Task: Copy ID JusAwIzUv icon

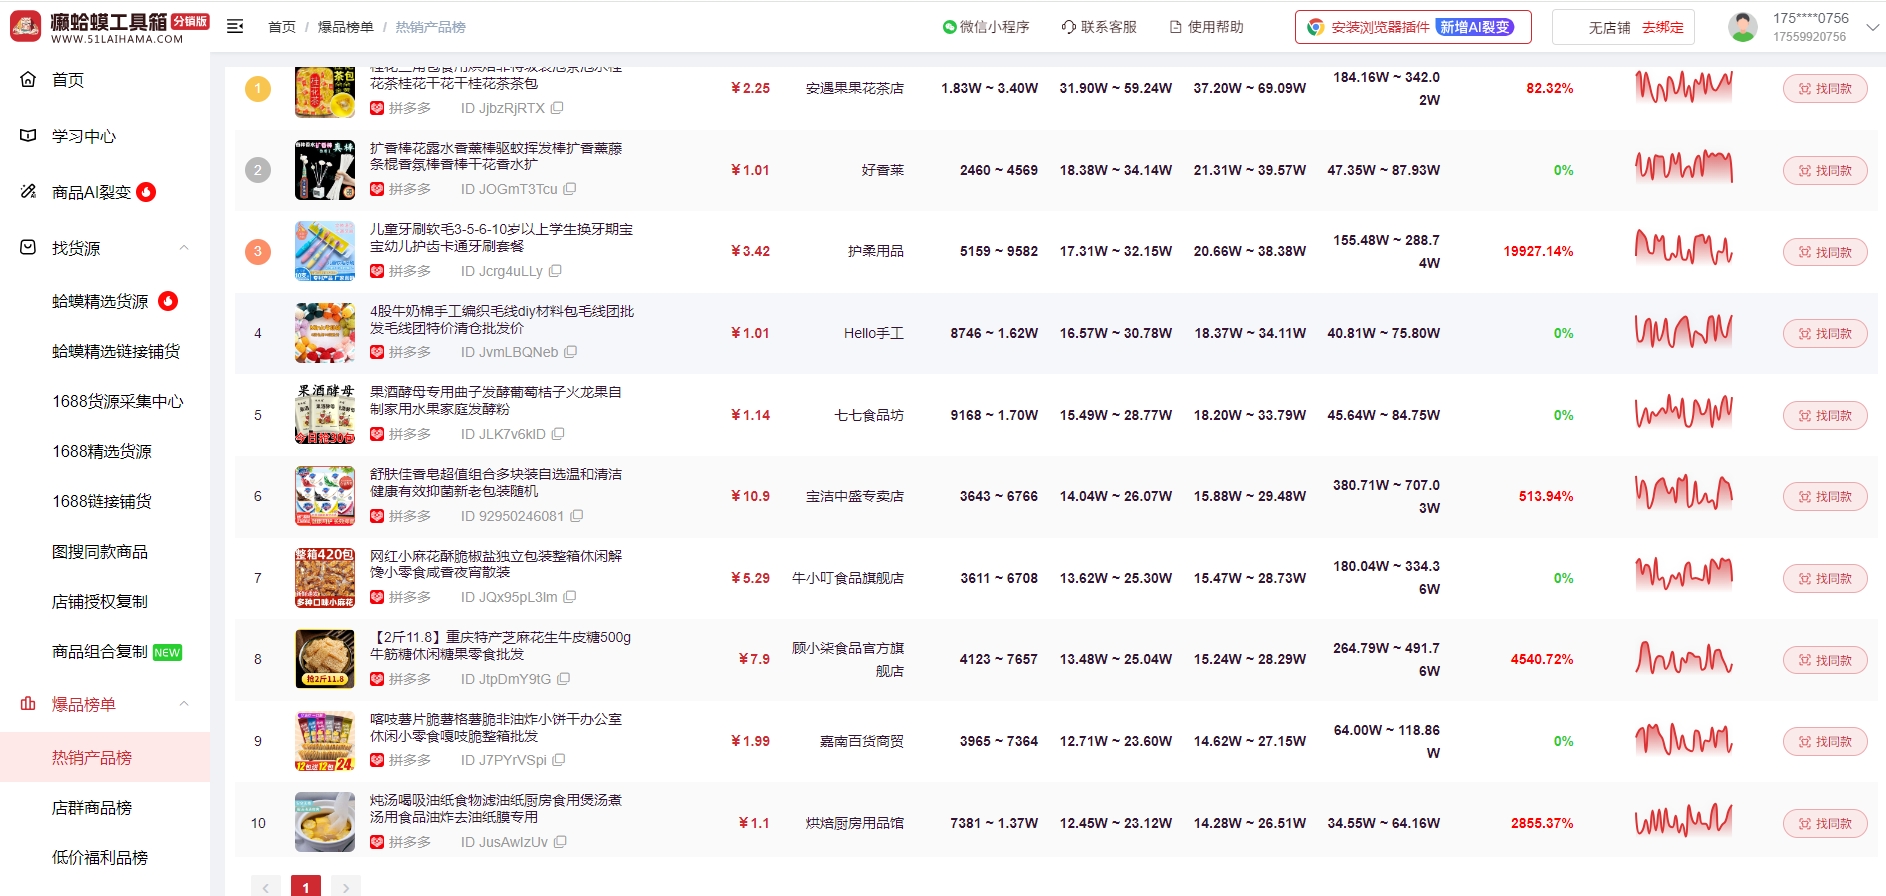Action: [x=560, y=842]
